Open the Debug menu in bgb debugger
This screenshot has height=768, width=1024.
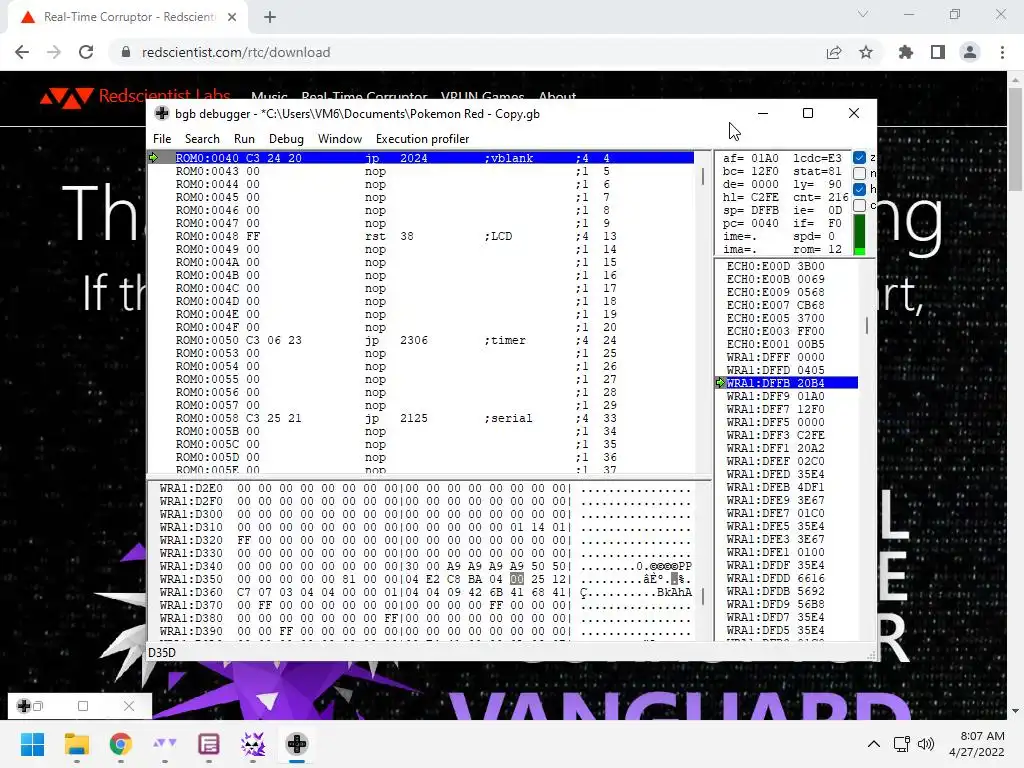pyautogui.click(x=286, y=138)
